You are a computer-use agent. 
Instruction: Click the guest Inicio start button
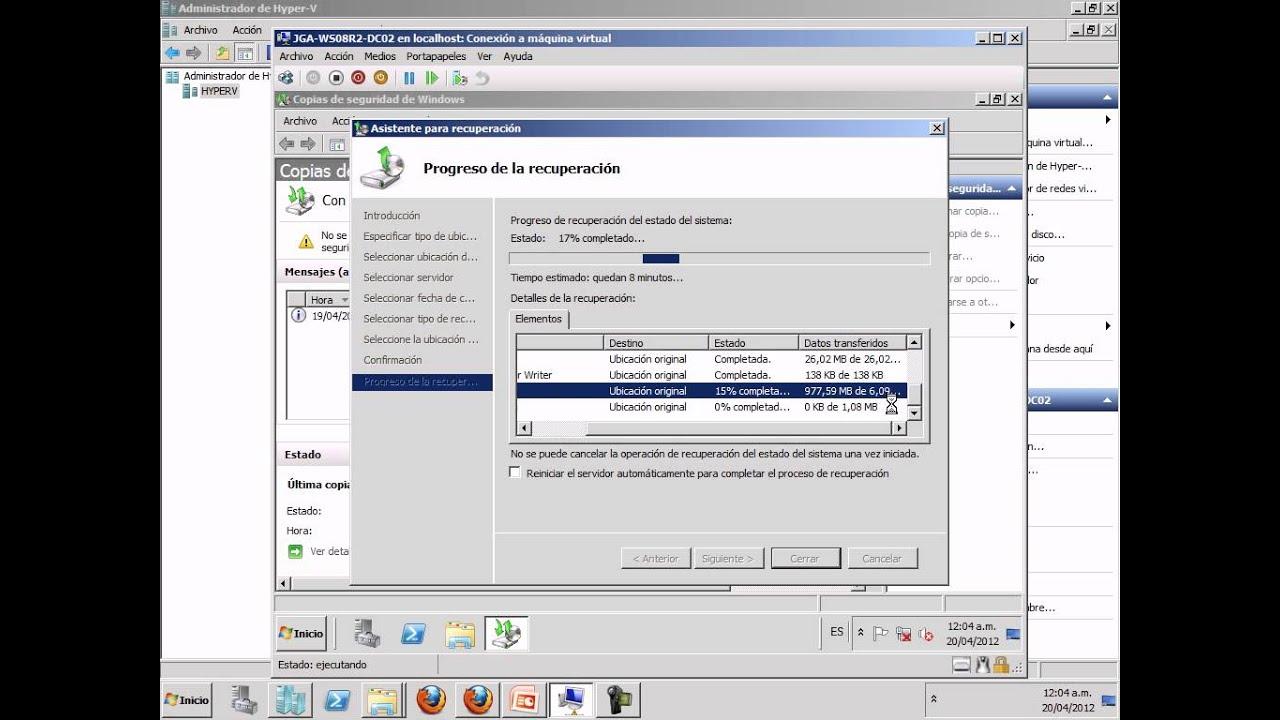(x=301, y=634)
